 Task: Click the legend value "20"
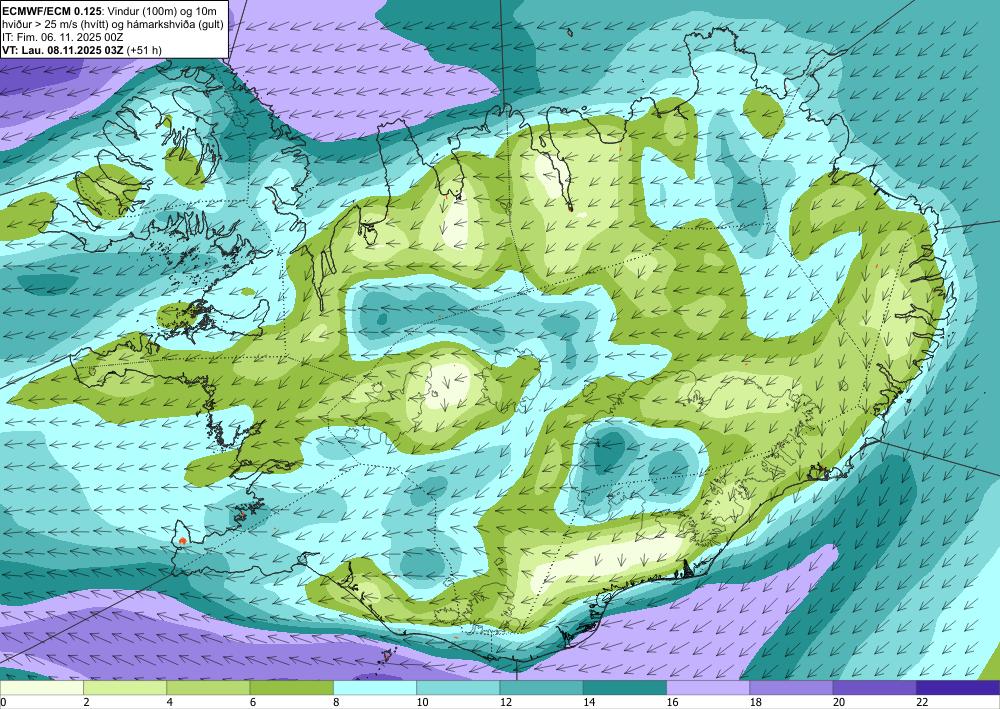[839, 702]
